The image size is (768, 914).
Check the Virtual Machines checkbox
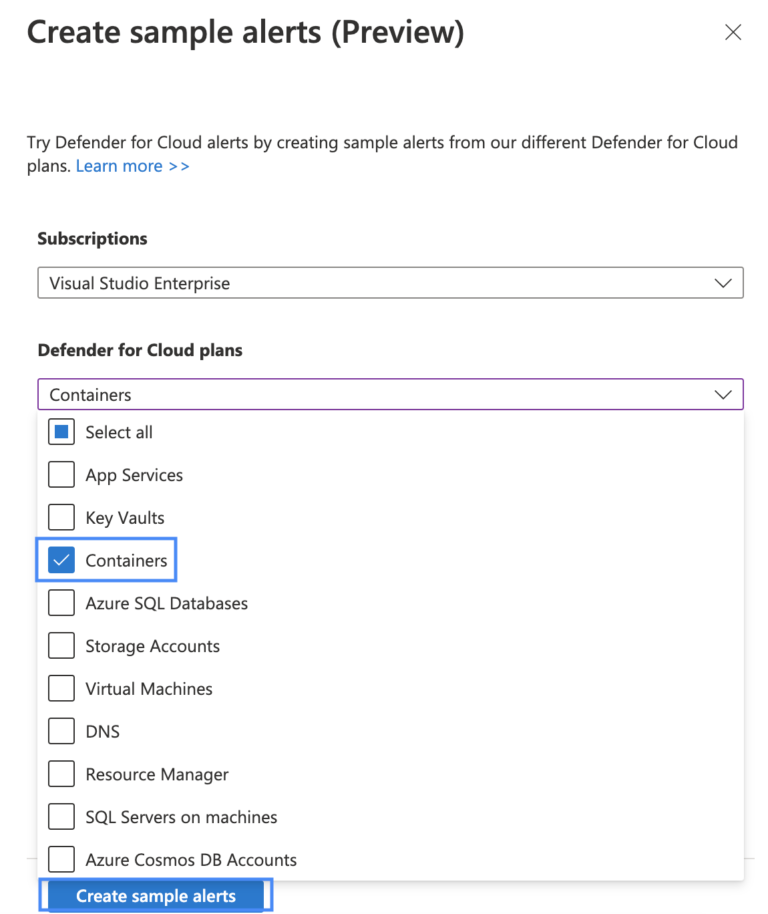tap(61, 688)
